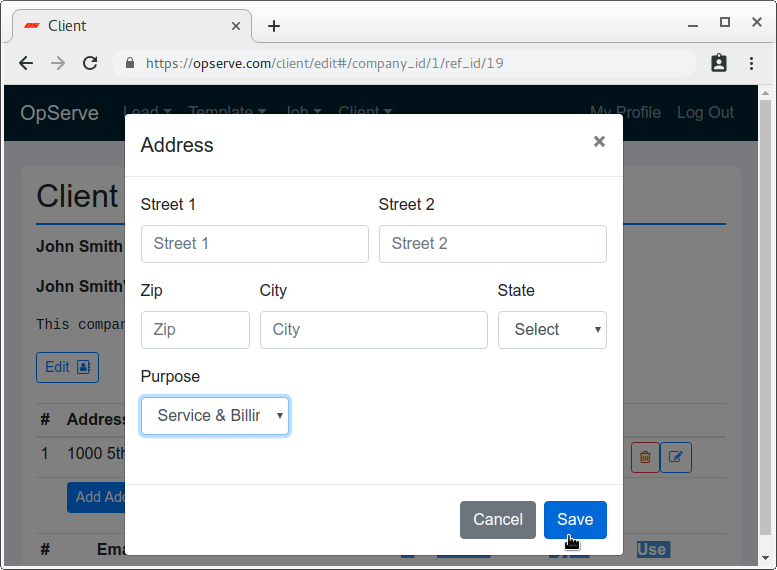This screenshot has width=777, height=570.
Task: Open the State Select dropdown
Action: point(552,330)
